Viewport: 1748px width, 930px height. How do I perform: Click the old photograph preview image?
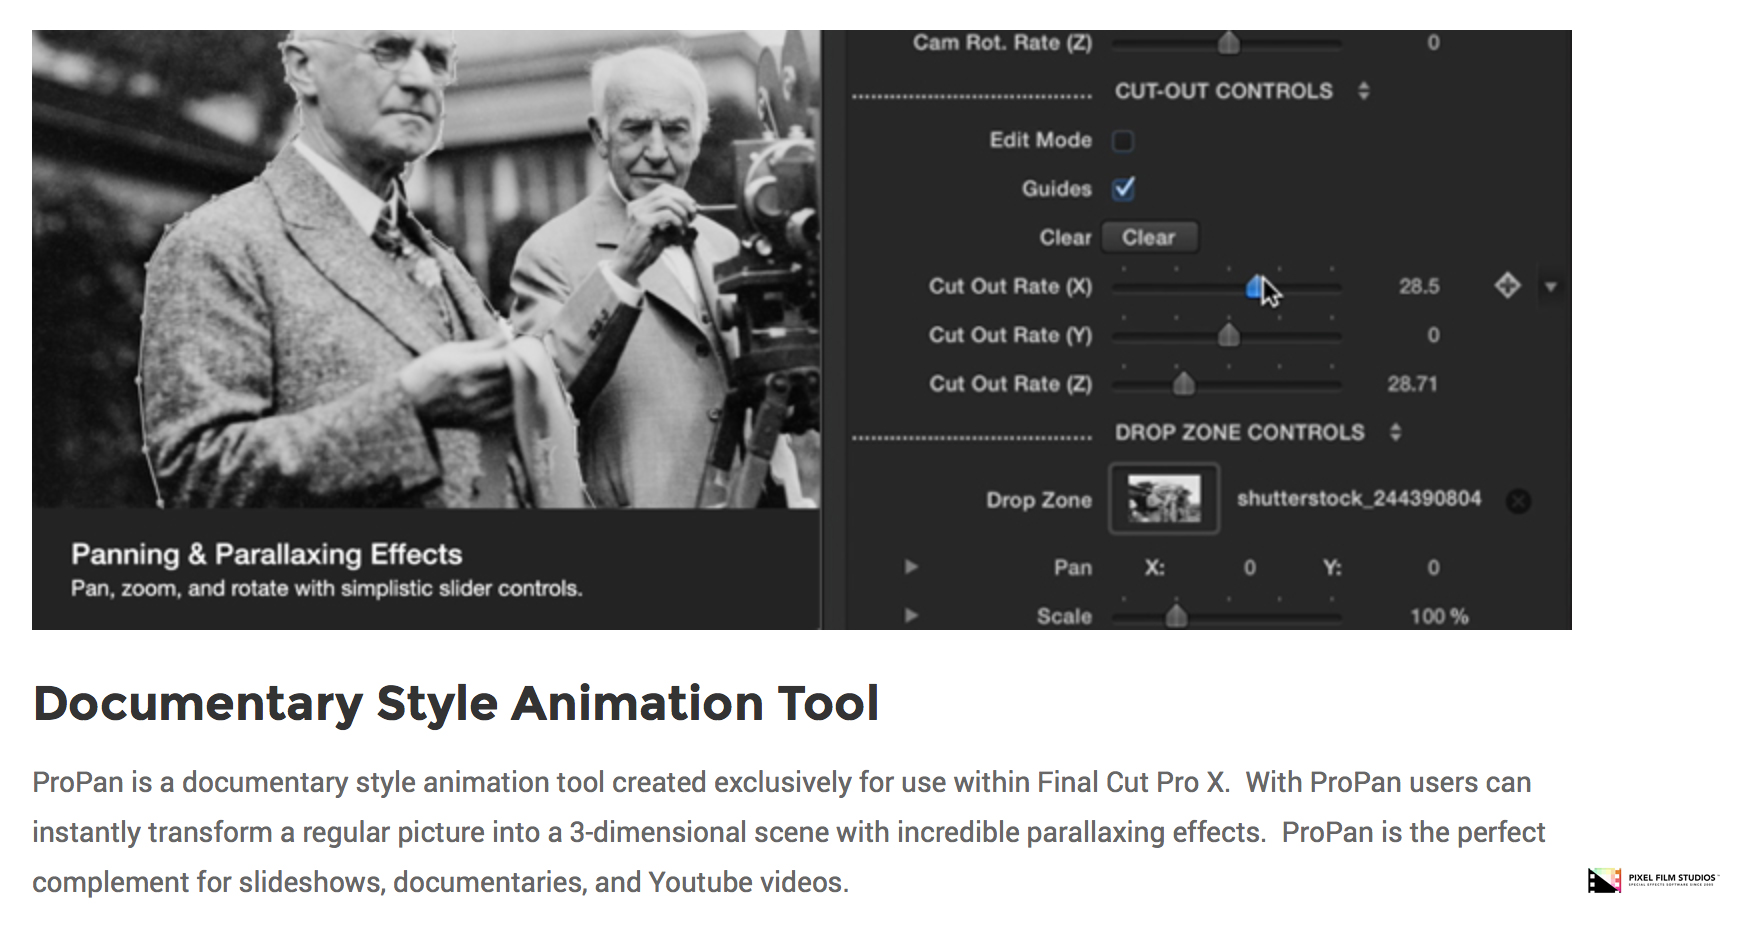tap(426, 269)
